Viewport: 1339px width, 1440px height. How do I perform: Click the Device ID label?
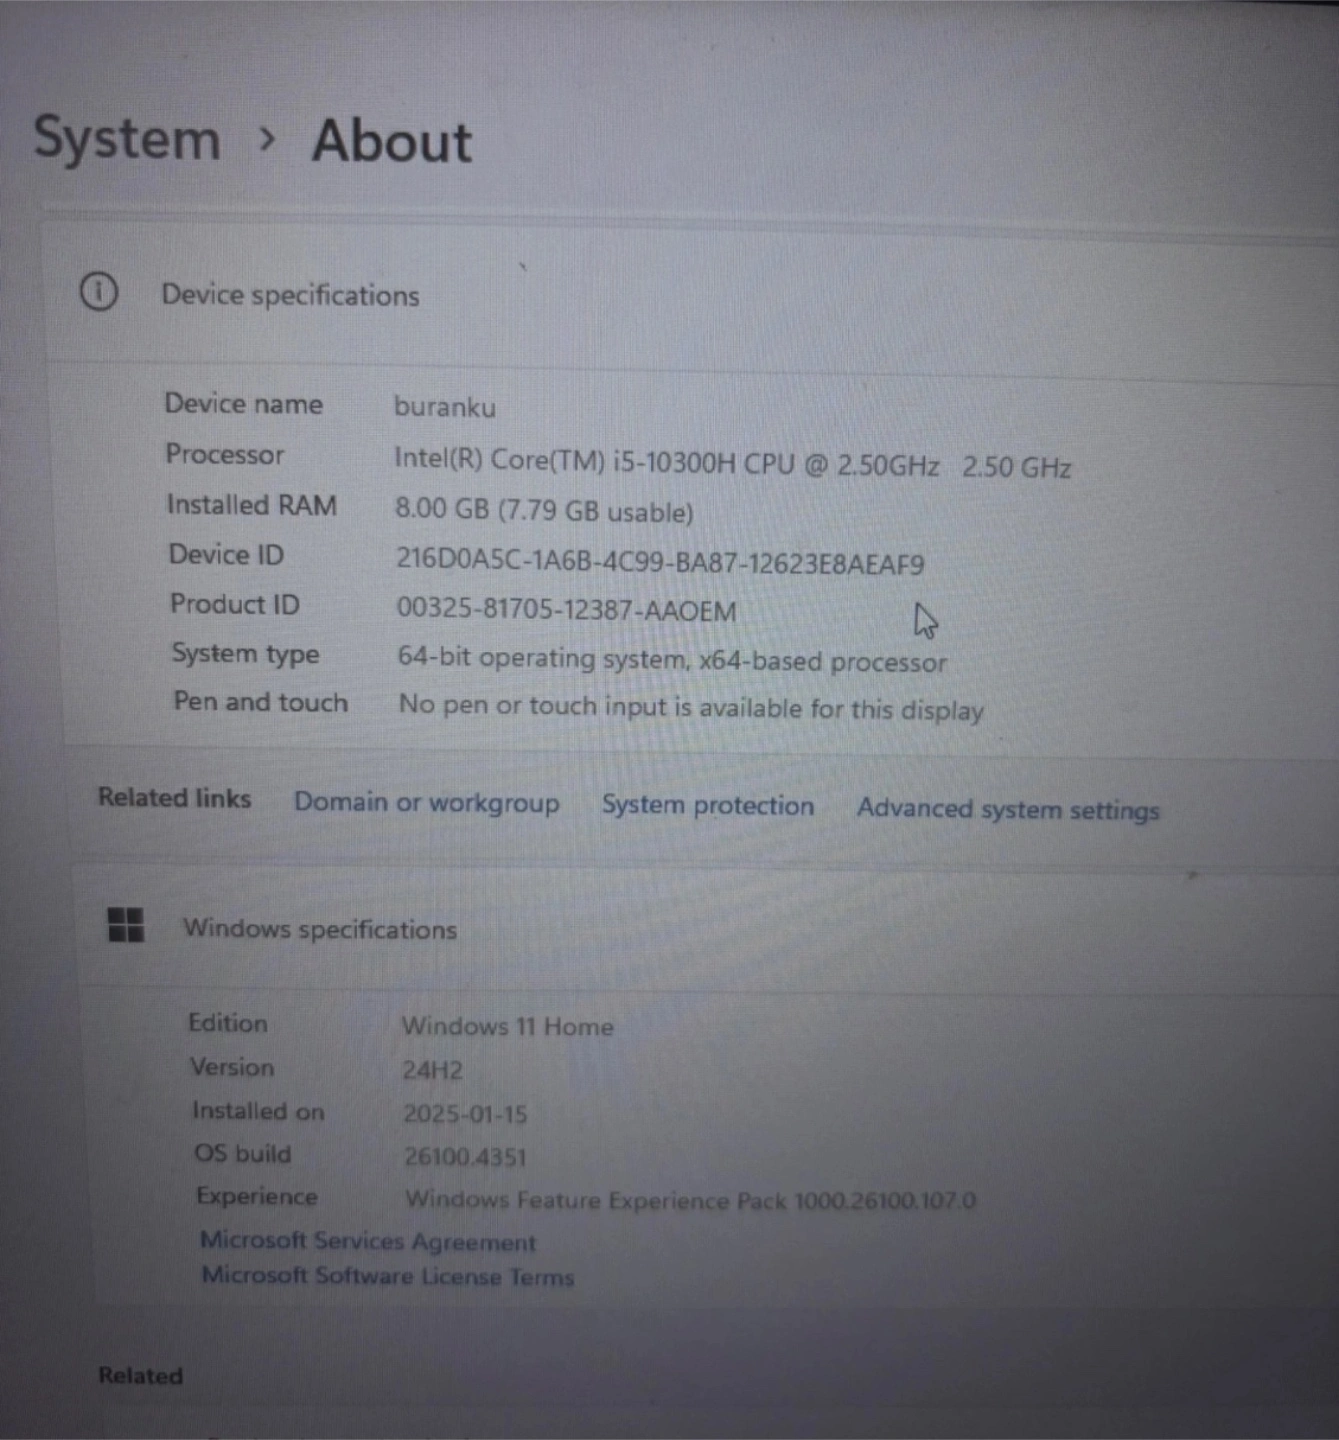226,555
